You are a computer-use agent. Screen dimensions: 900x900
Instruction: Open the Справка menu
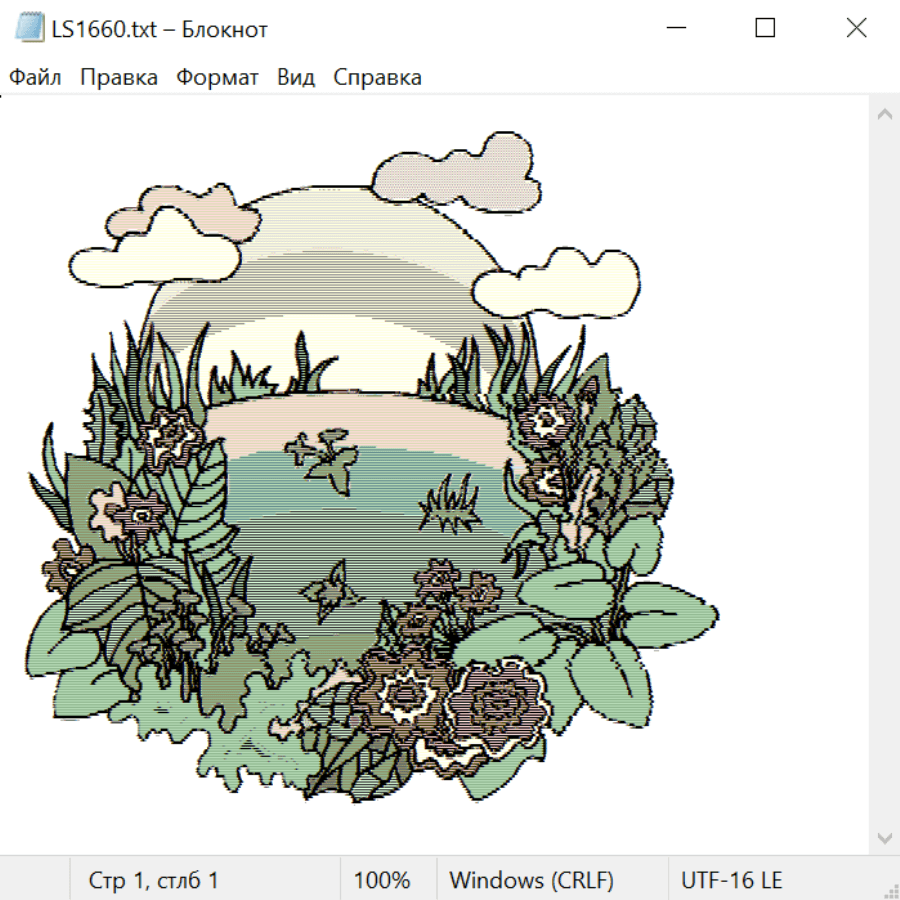tap(377, 77)
